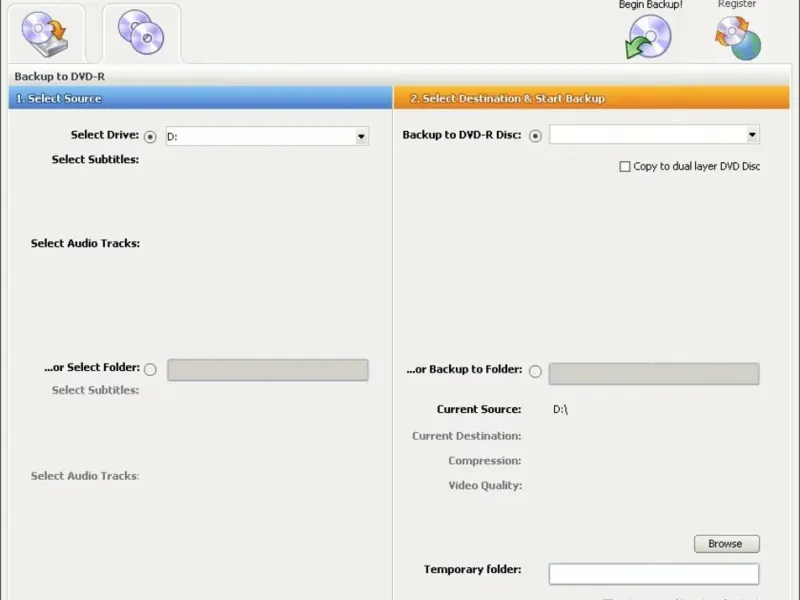Screen dimensions: 800x600
Task: Choose the or Backup to Folder radio
Action: [x=535, y=371]
